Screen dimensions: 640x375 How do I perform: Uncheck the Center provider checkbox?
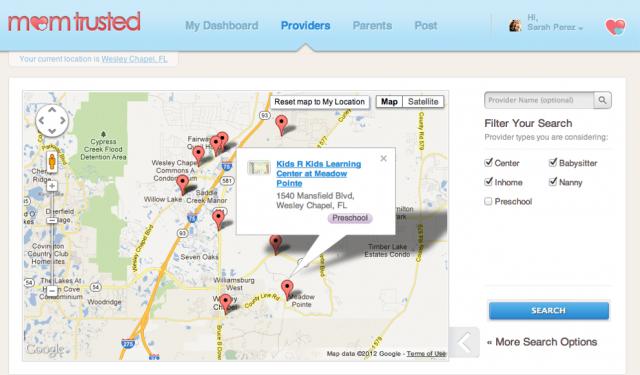pos(489,162)
